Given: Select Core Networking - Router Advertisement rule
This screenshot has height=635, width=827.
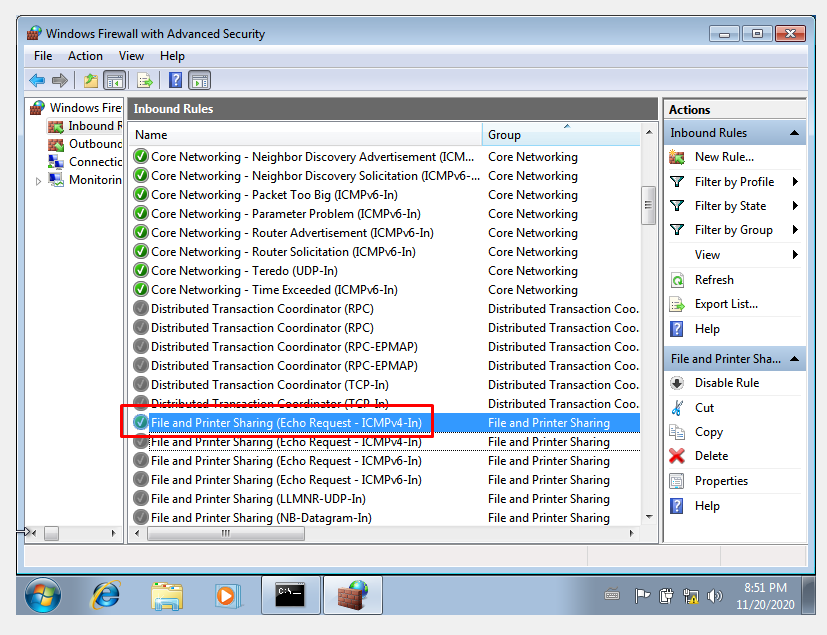Looking at the screenshot, I should coord(292,233).
